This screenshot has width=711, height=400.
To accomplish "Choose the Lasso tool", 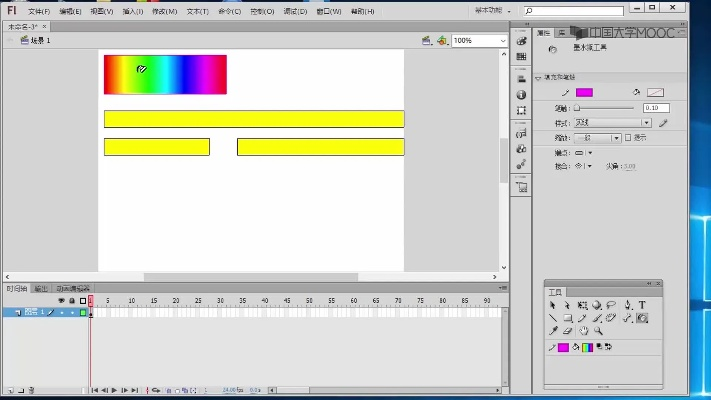I will 611,306.
